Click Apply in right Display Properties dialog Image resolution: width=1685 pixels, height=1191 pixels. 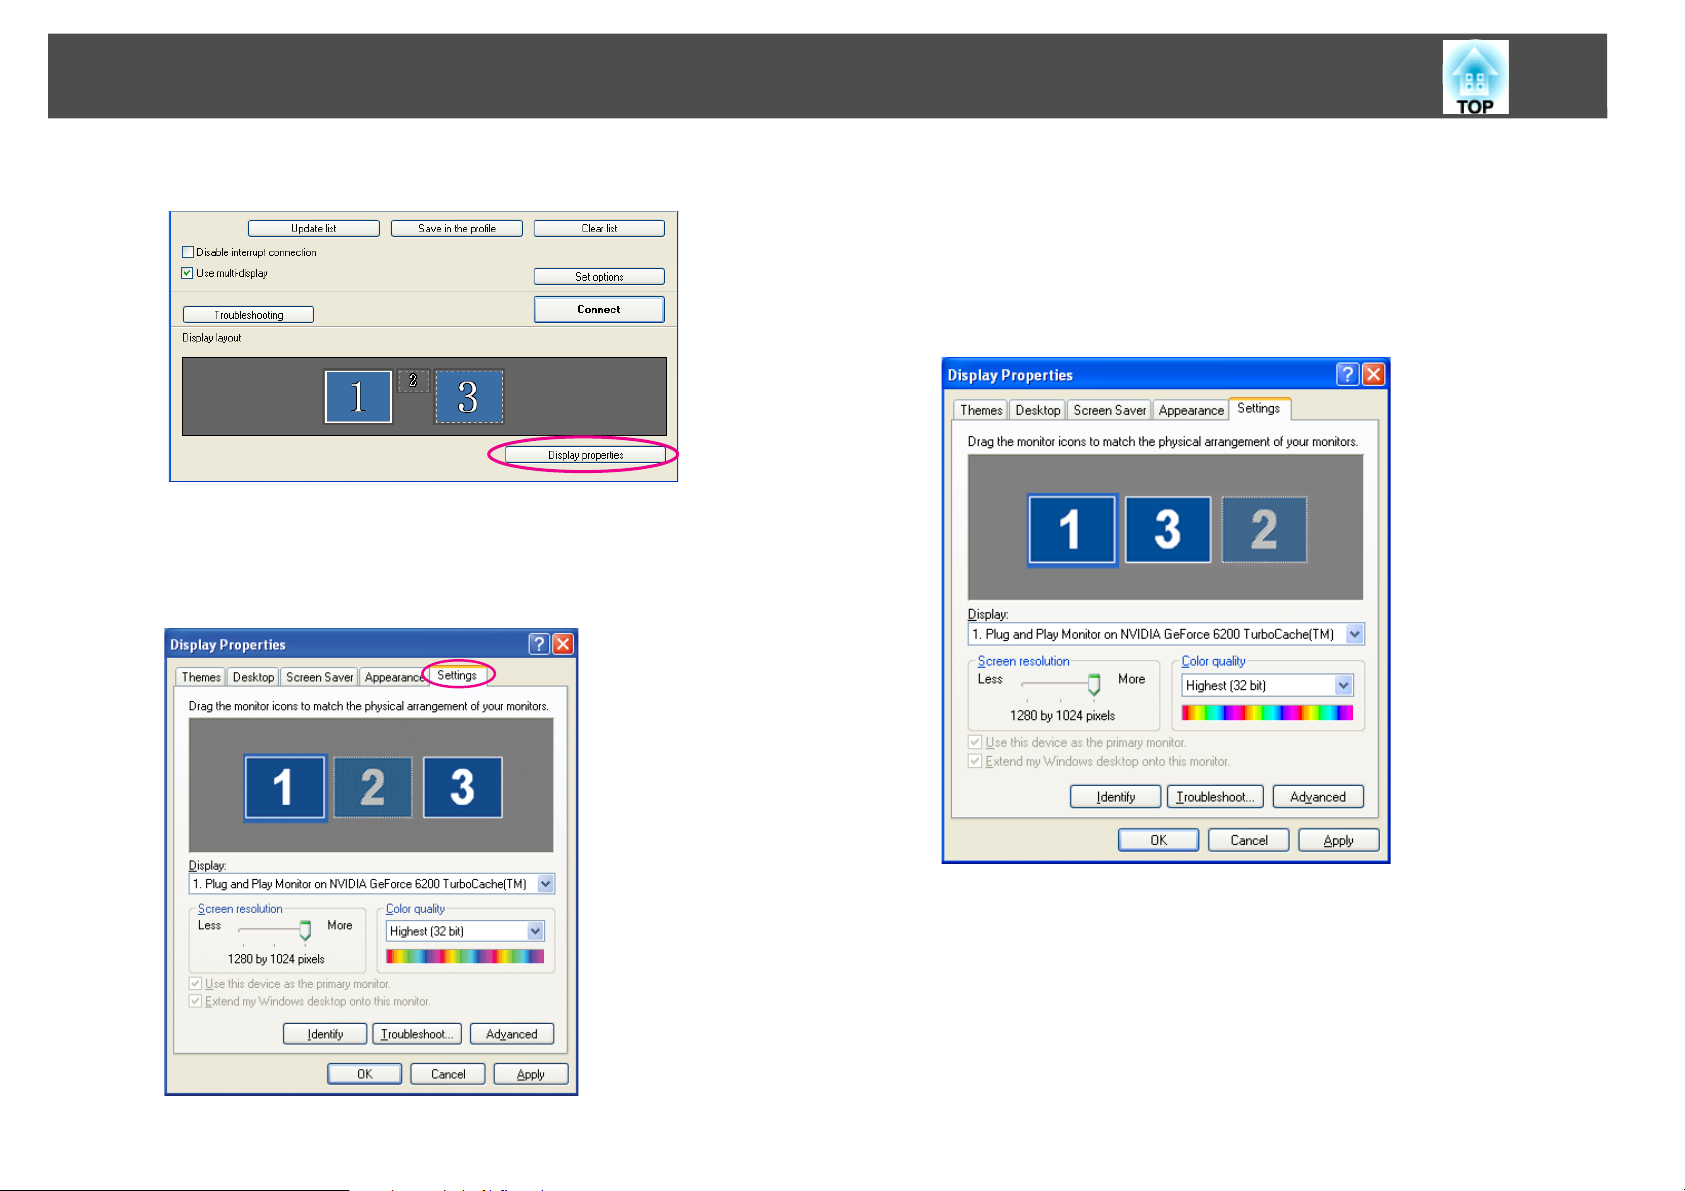click(1338, 840)
